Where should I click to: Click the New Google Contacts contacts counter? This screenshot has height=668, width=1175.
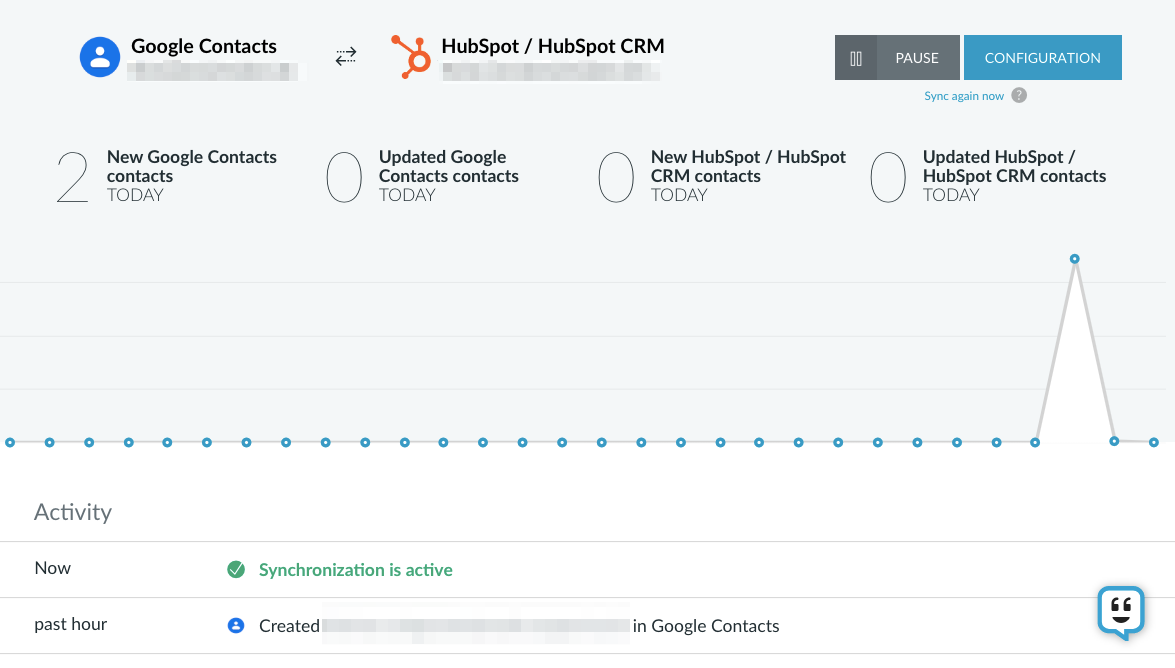pos(167,176)
